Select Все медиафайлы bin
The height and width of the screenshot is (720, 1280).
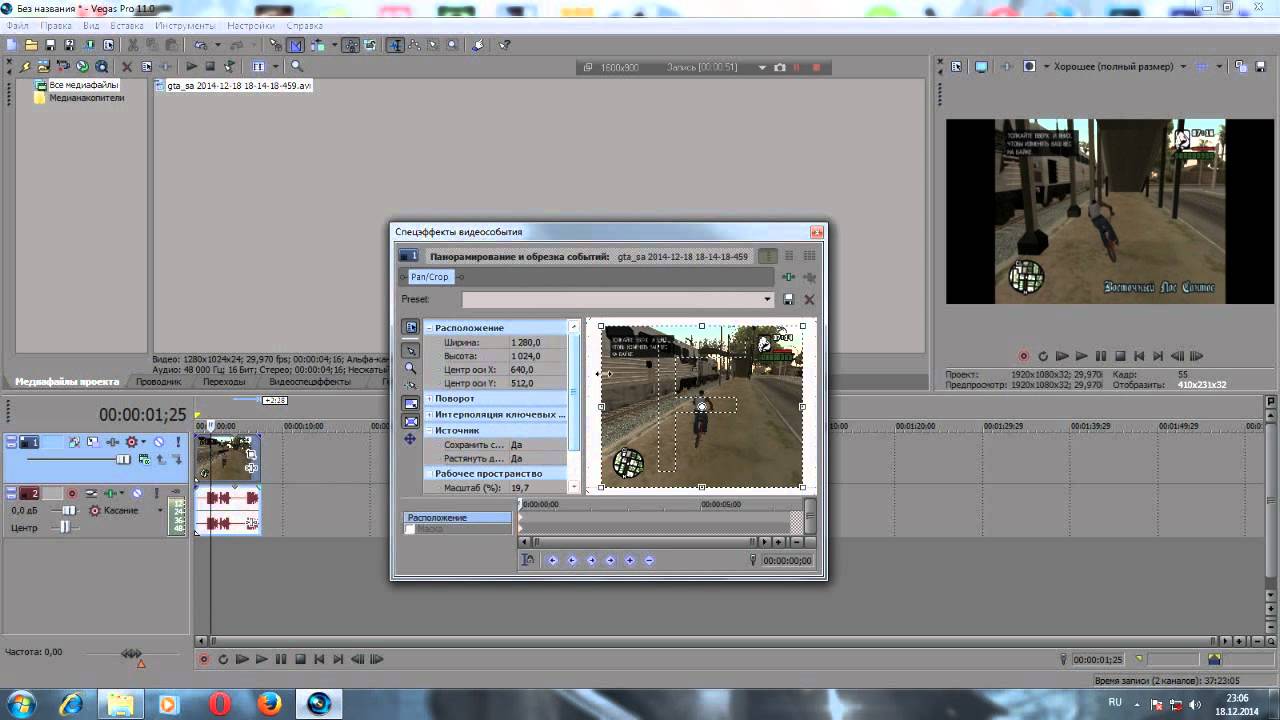pos(84,85)
